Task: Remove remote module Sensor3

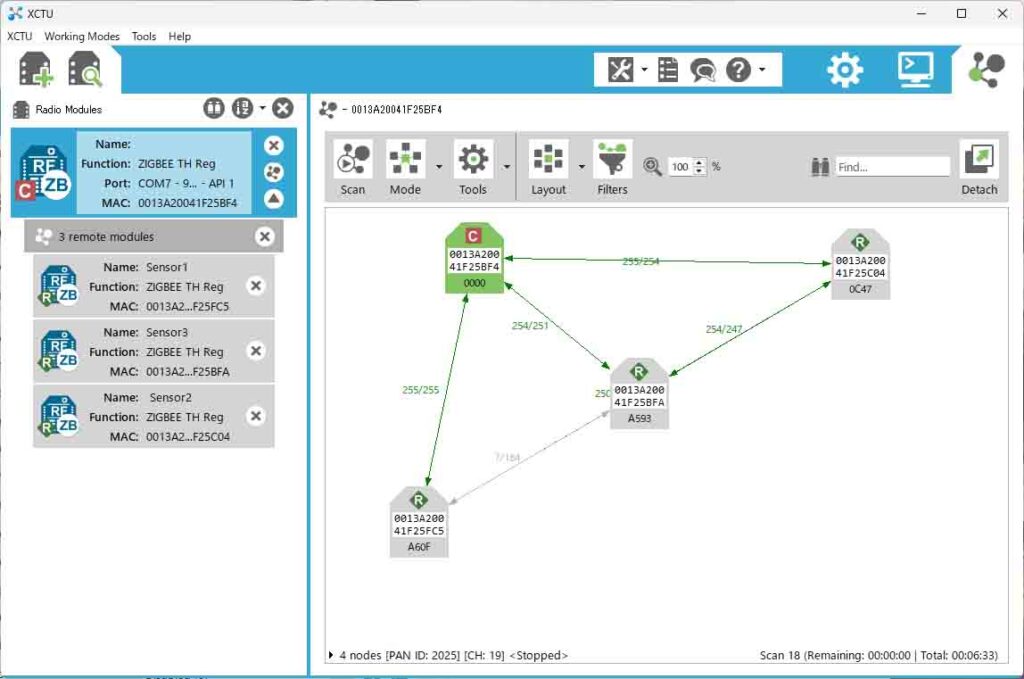Action: (x=256, y=351)
